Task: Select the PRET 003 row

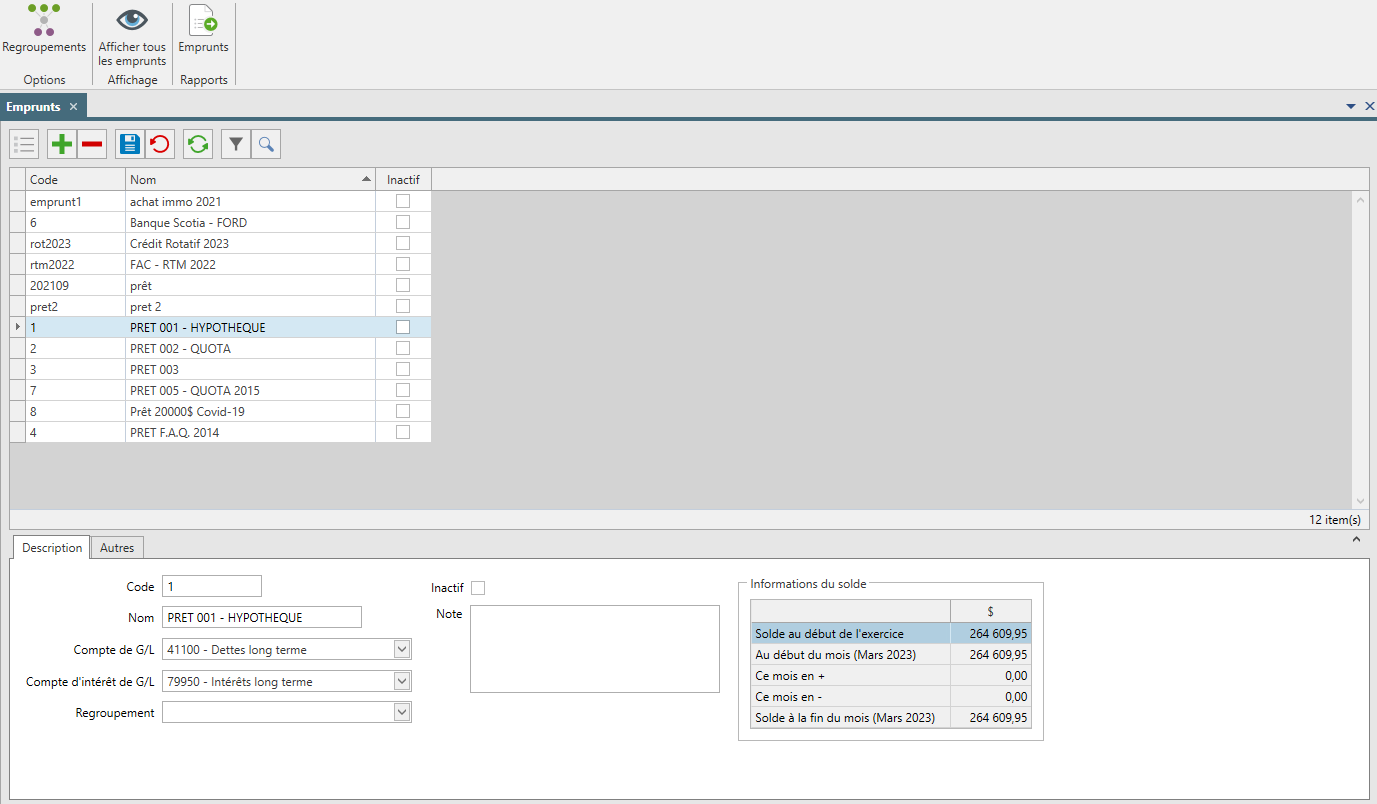Action: pos(221,369)
